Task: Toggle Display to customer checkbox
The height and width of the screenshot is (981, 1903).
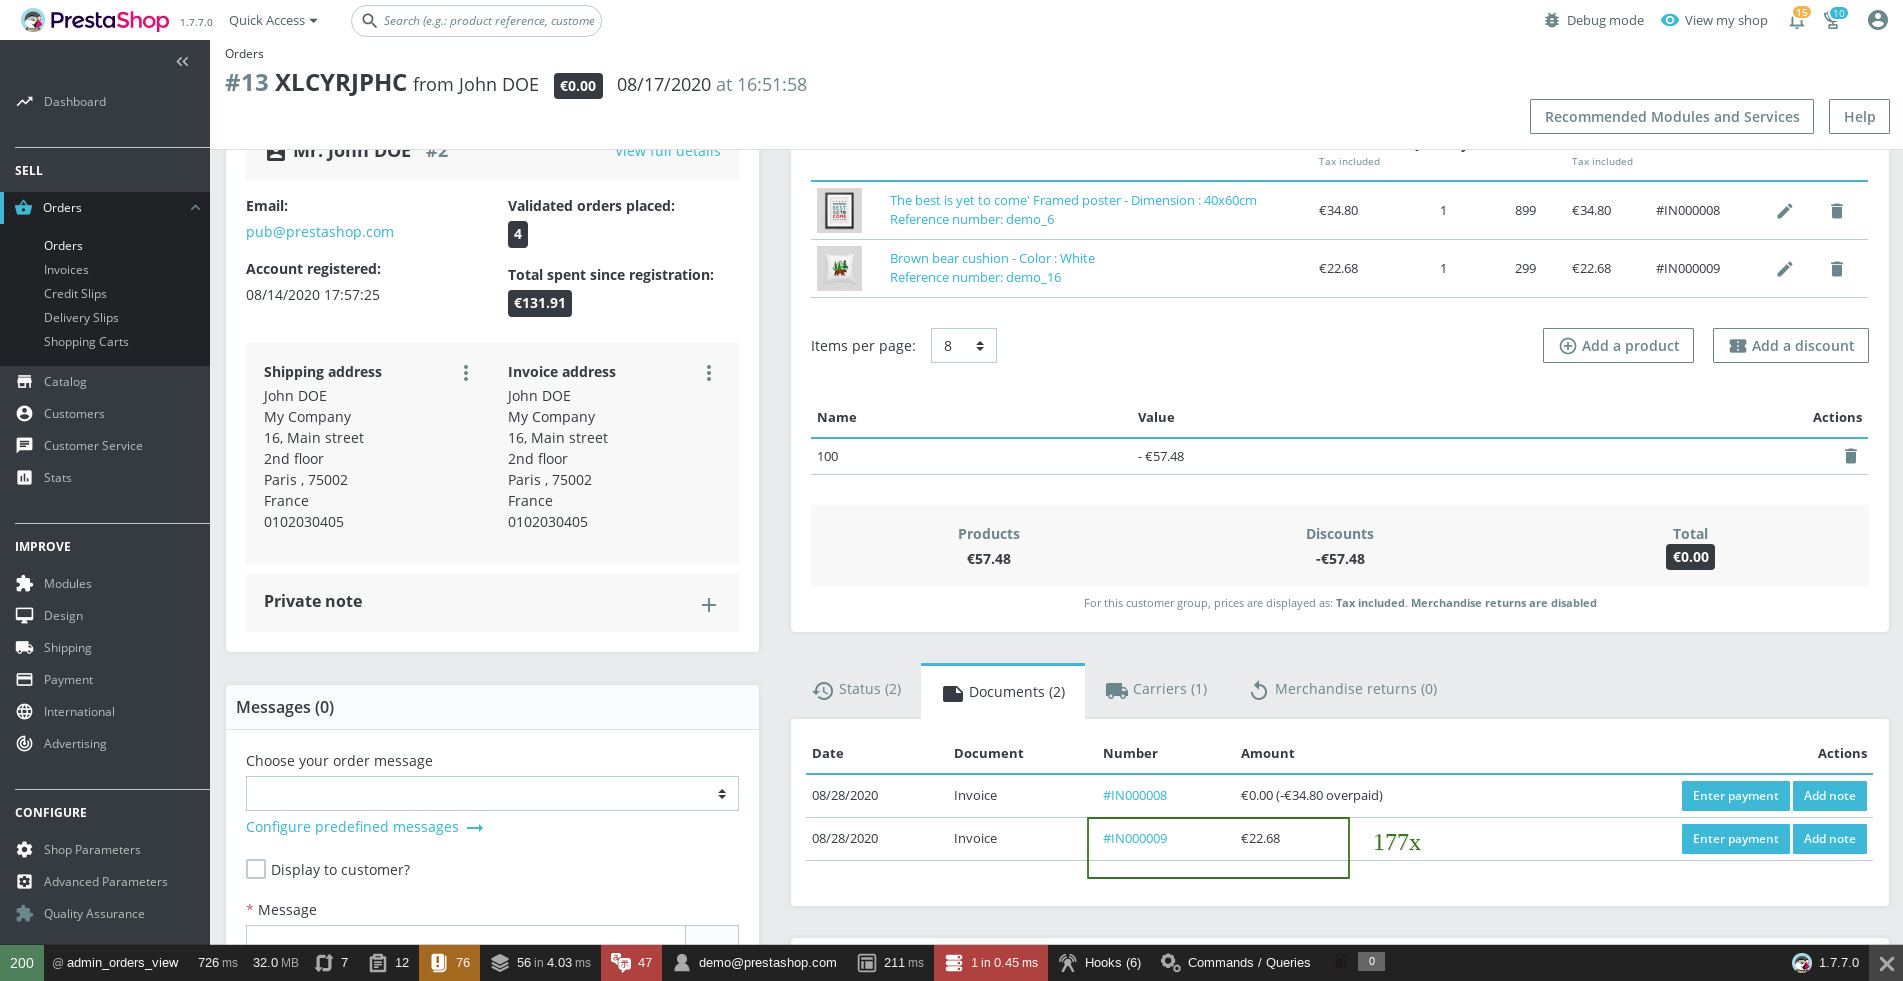Action: click(256, 869)
